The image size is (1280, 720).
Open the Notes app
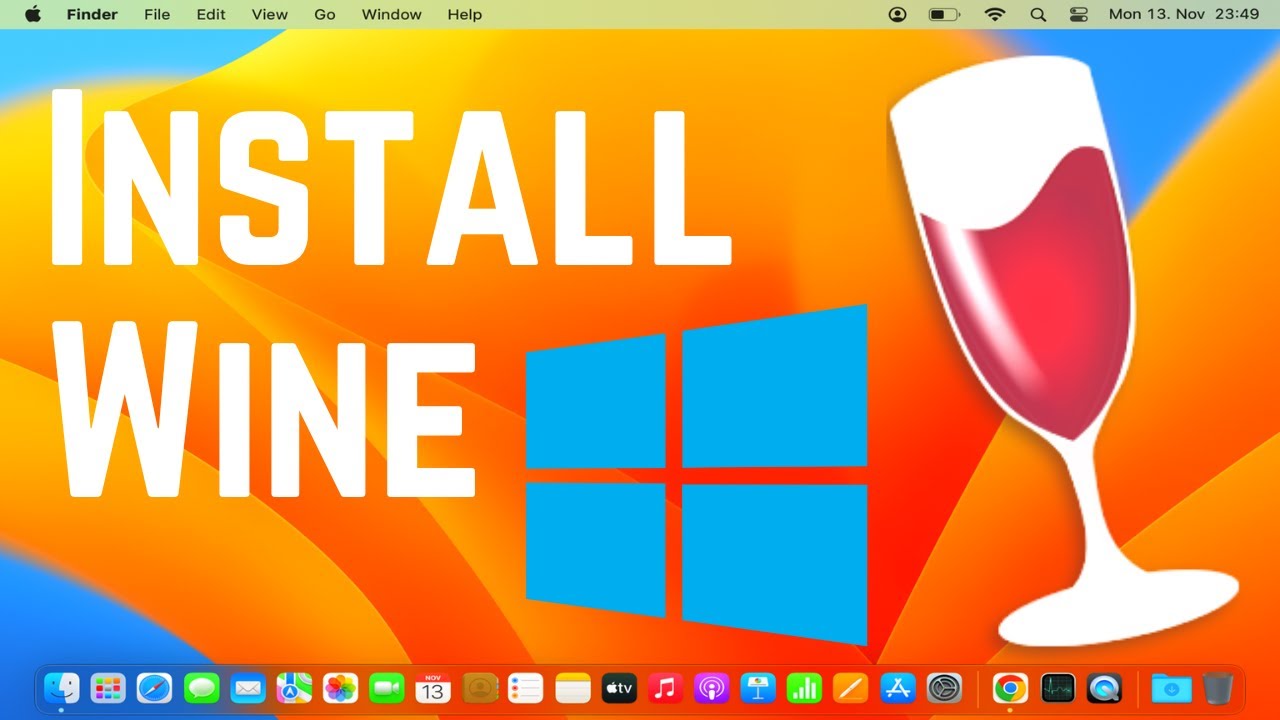(574, 688)
